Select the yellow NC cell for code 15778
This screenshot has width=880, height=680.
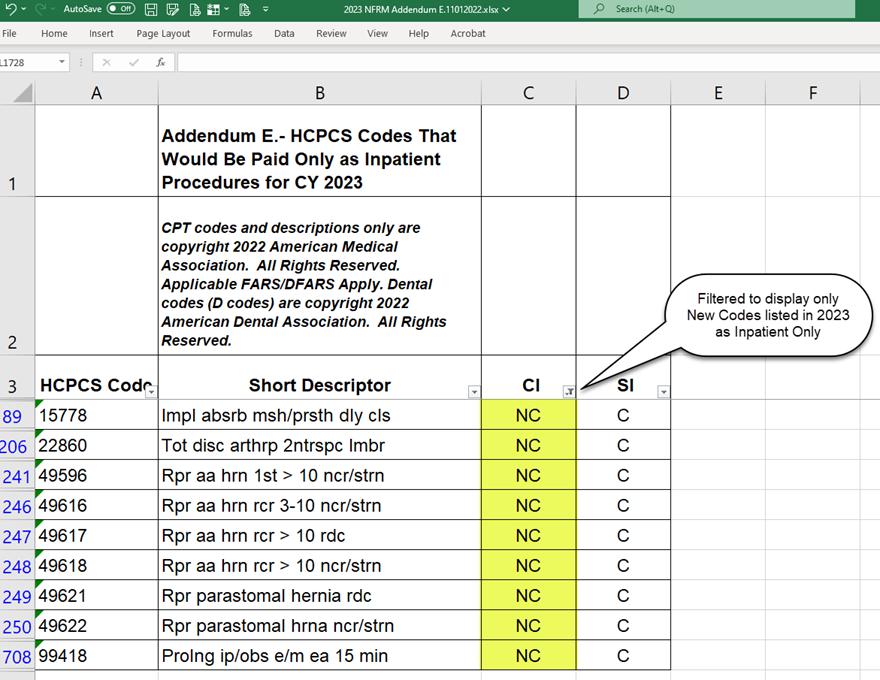529,415
